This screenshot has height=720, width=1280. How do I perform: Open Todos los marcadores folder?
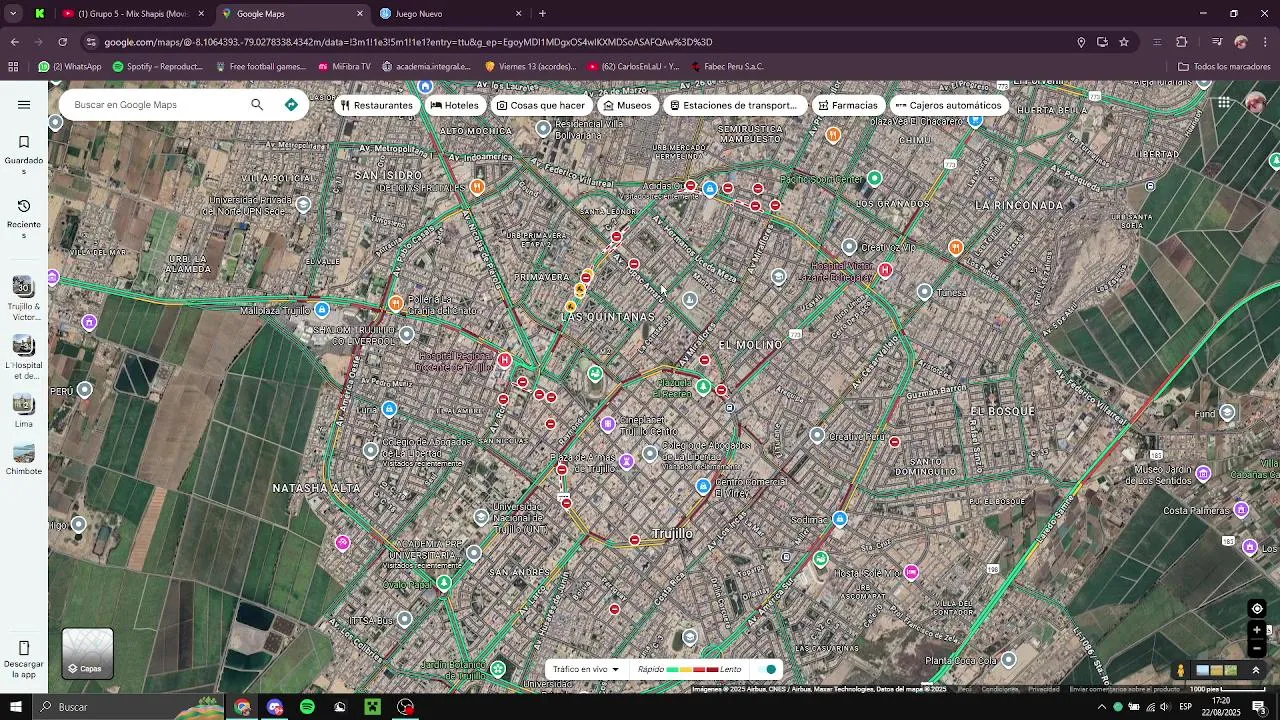1224,67
